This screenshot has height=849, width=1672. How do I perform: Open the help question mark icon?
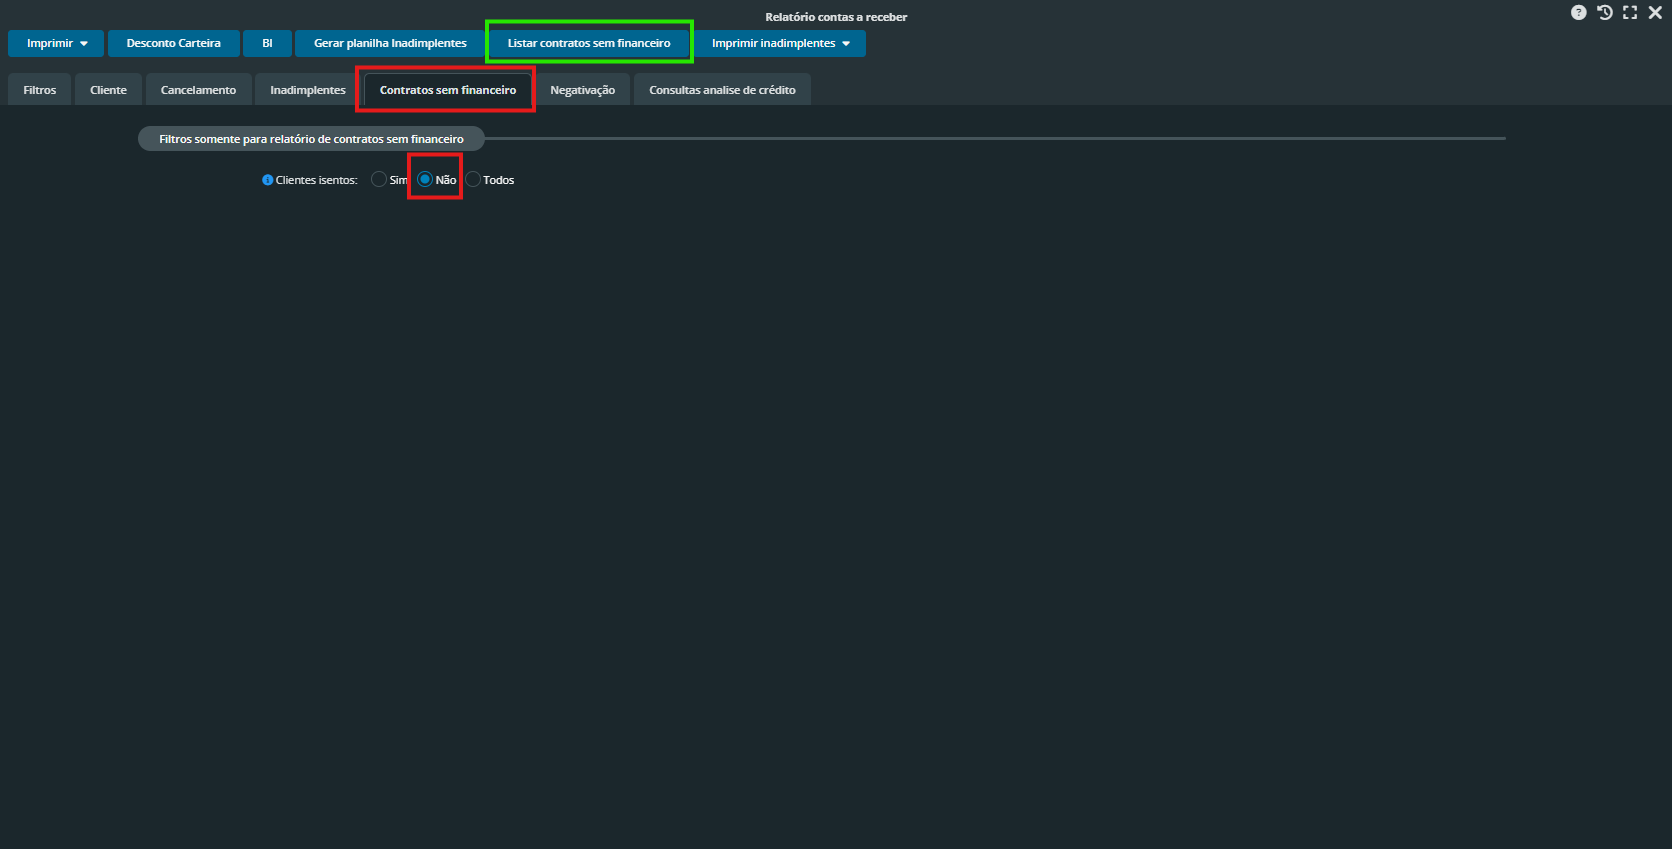click(x=1578, y=13)
